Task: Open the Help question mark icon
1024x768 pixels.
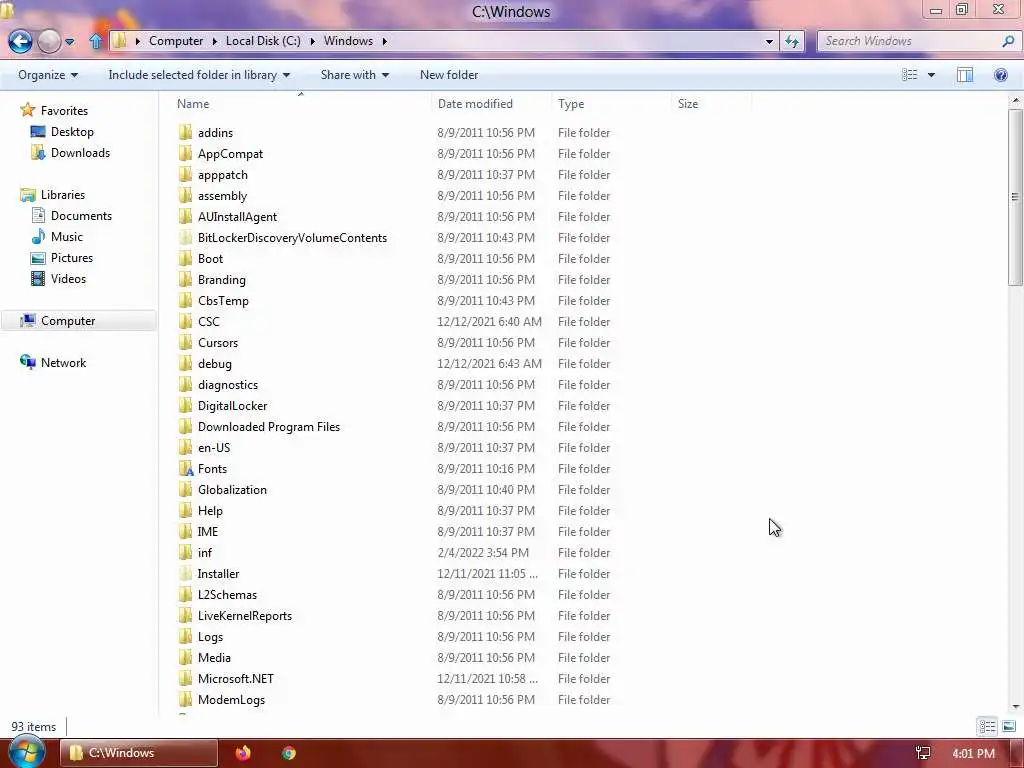Action: [x=1000, y=75]
